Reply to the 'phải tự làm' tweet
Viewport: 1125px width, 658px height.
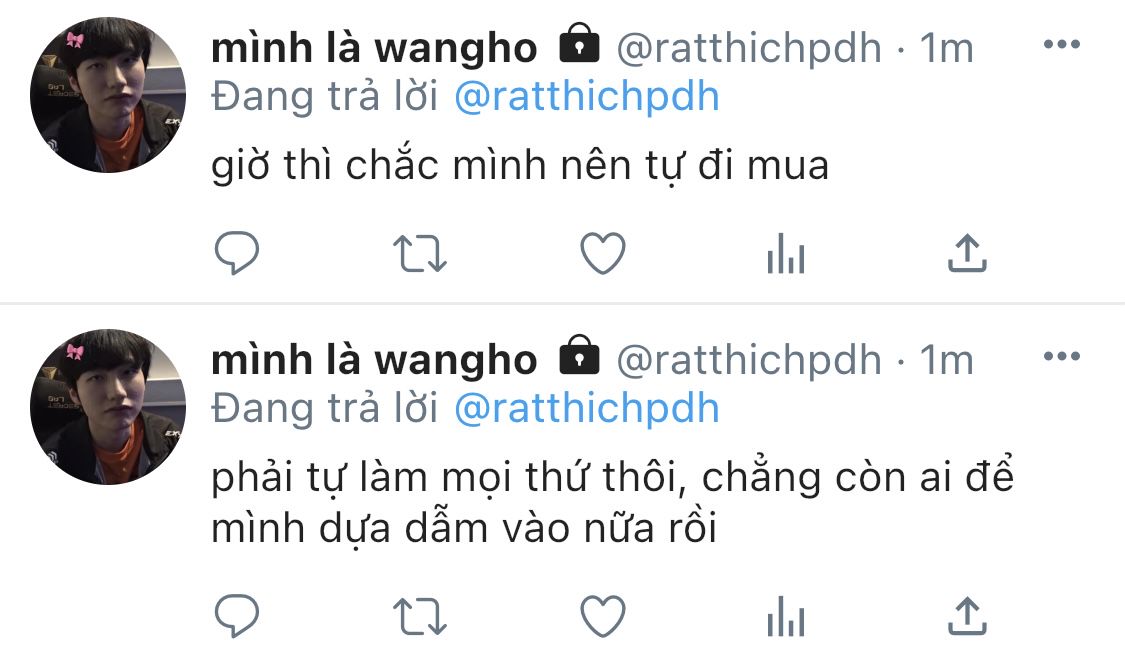click(x=237, y=616)
